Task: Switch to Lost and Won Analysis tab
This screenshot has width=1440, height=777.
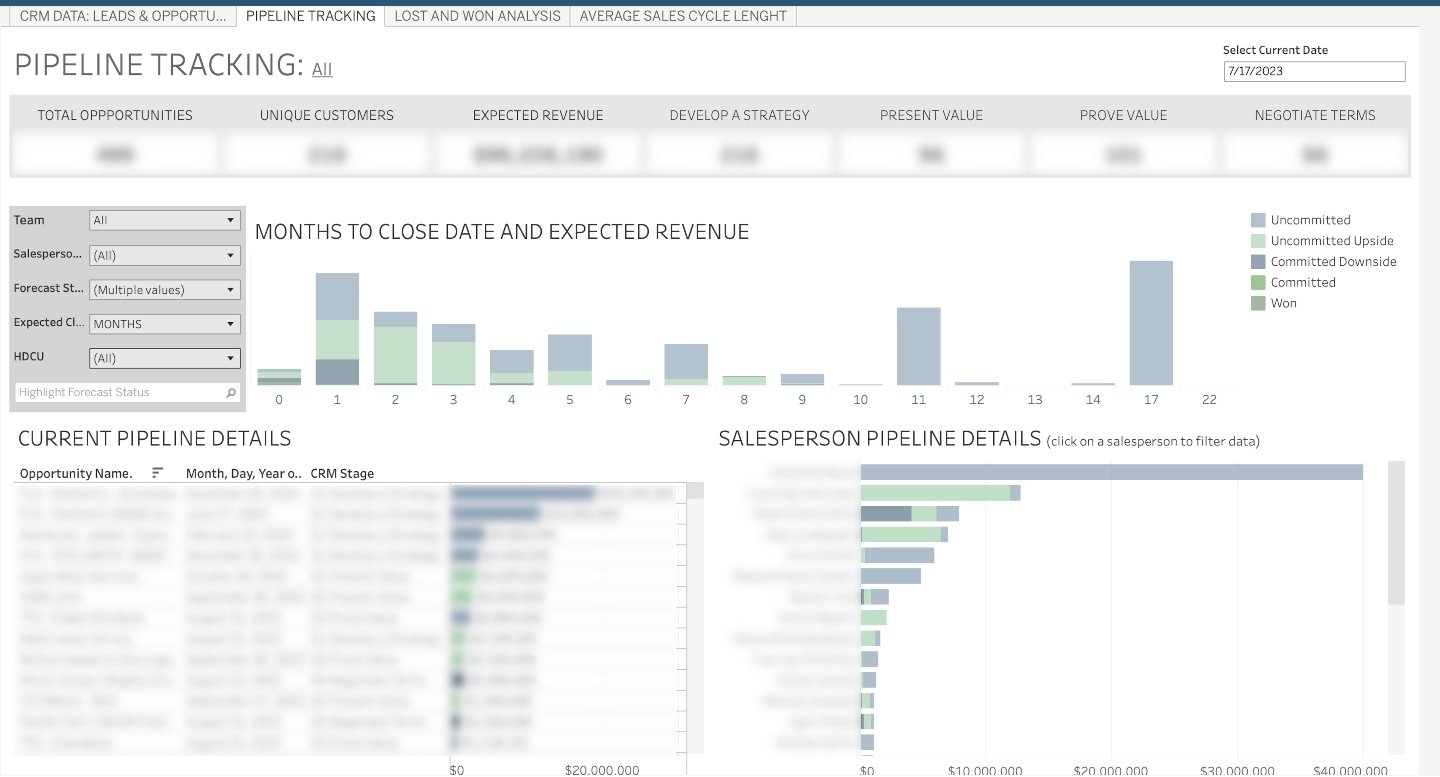Action: pyautogui.click(x=477, y=16)
